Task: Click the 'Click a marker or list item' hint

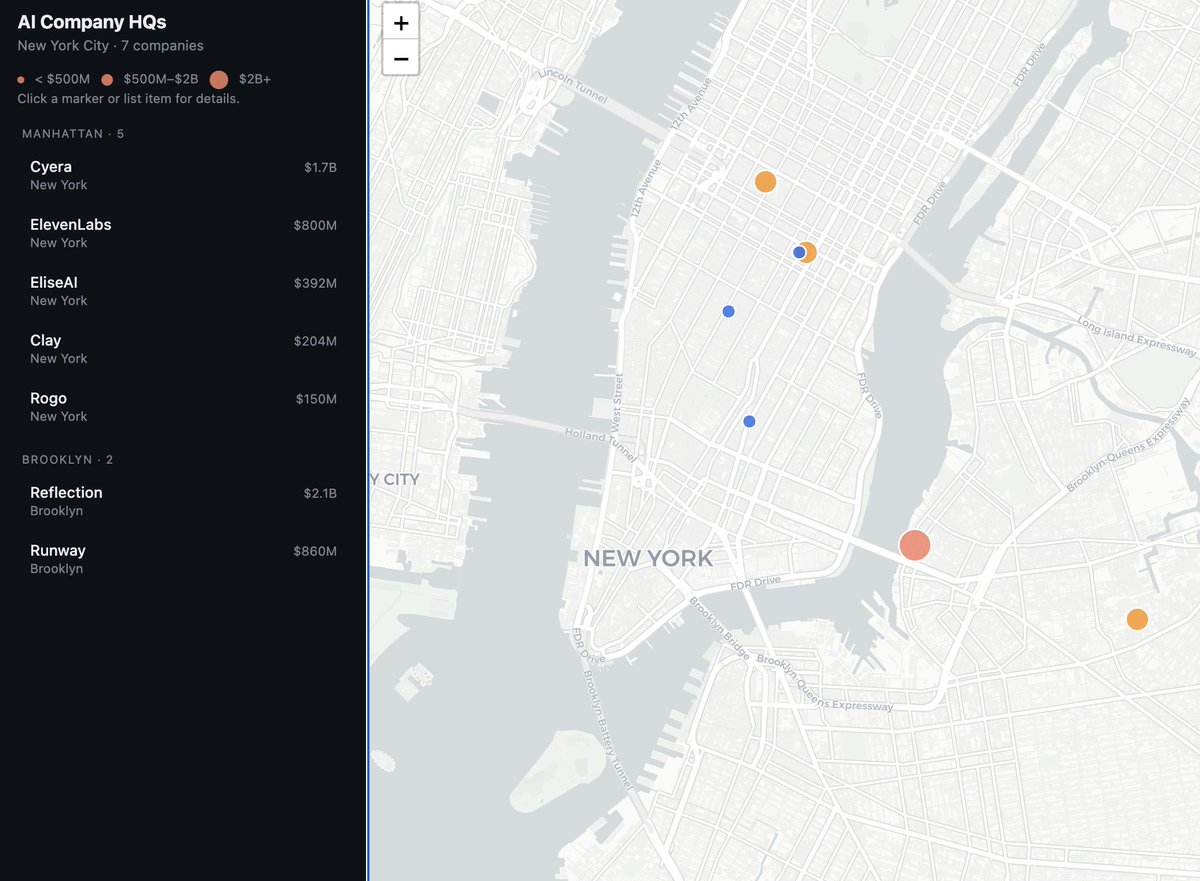Action: (128, 99)
